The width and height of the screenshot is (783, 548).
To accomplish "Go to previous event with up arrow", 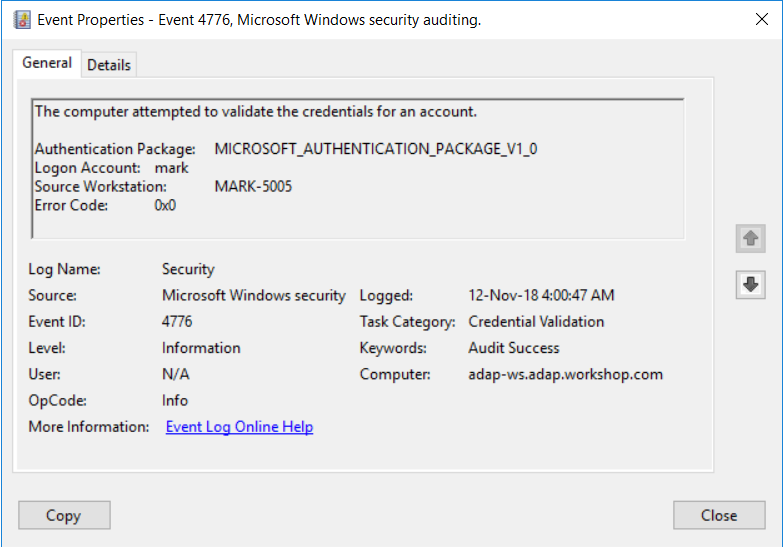I will [751, 239].
